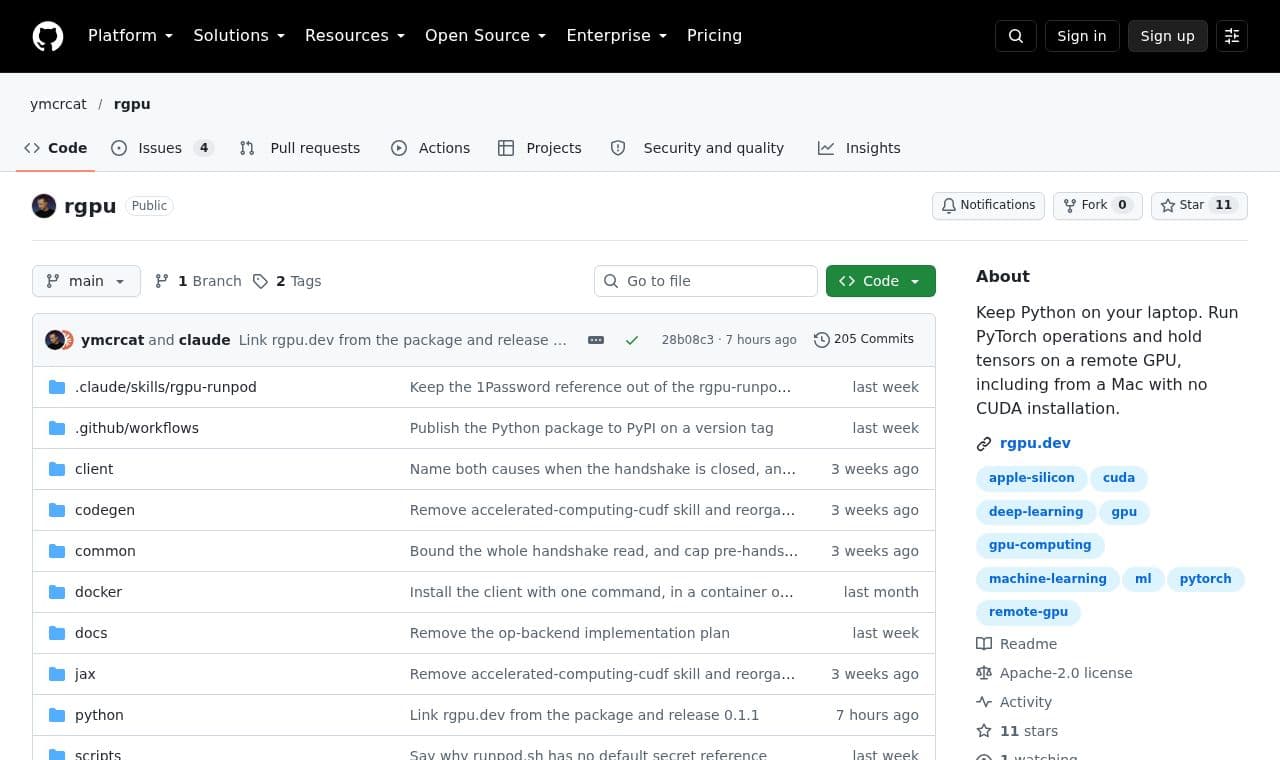Open the client folder

click(94, 469)
